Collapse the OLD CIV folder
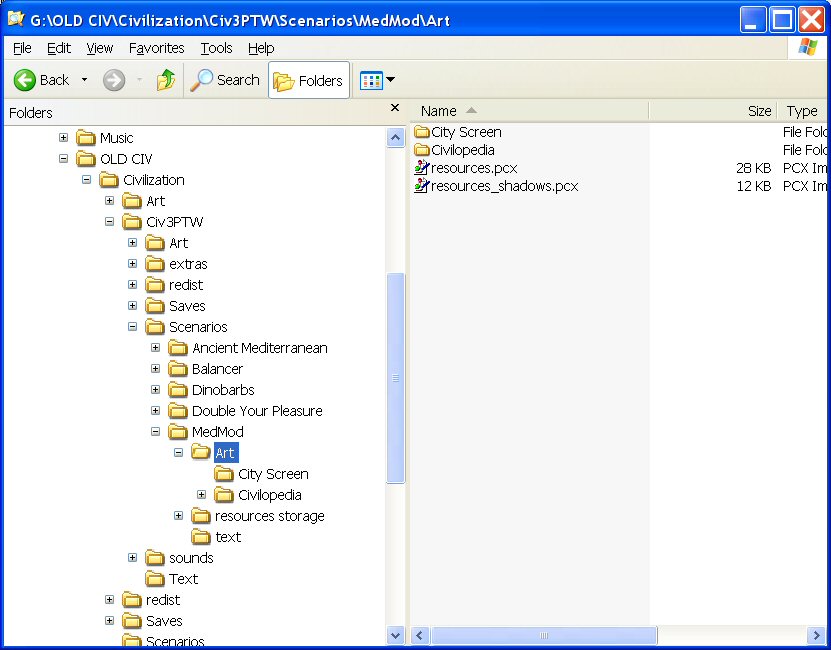 click(x=64, y=159)
